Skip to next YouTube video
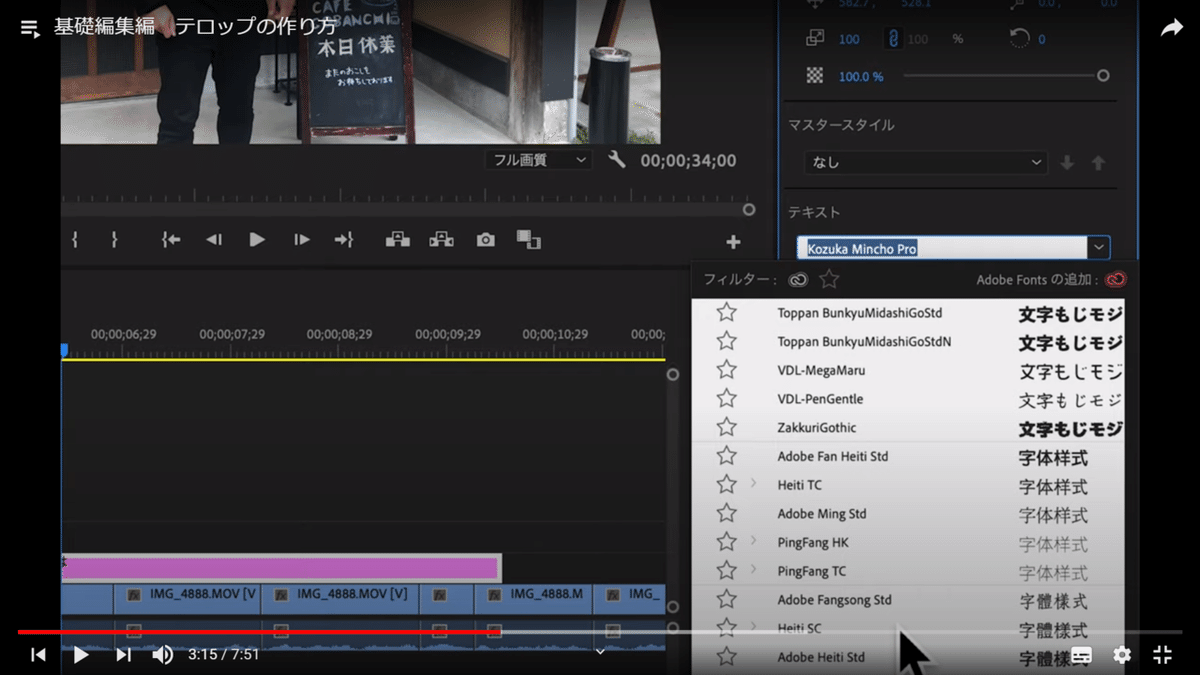The width and height of the screenshot is (1200, 675). tap(123, 655)
